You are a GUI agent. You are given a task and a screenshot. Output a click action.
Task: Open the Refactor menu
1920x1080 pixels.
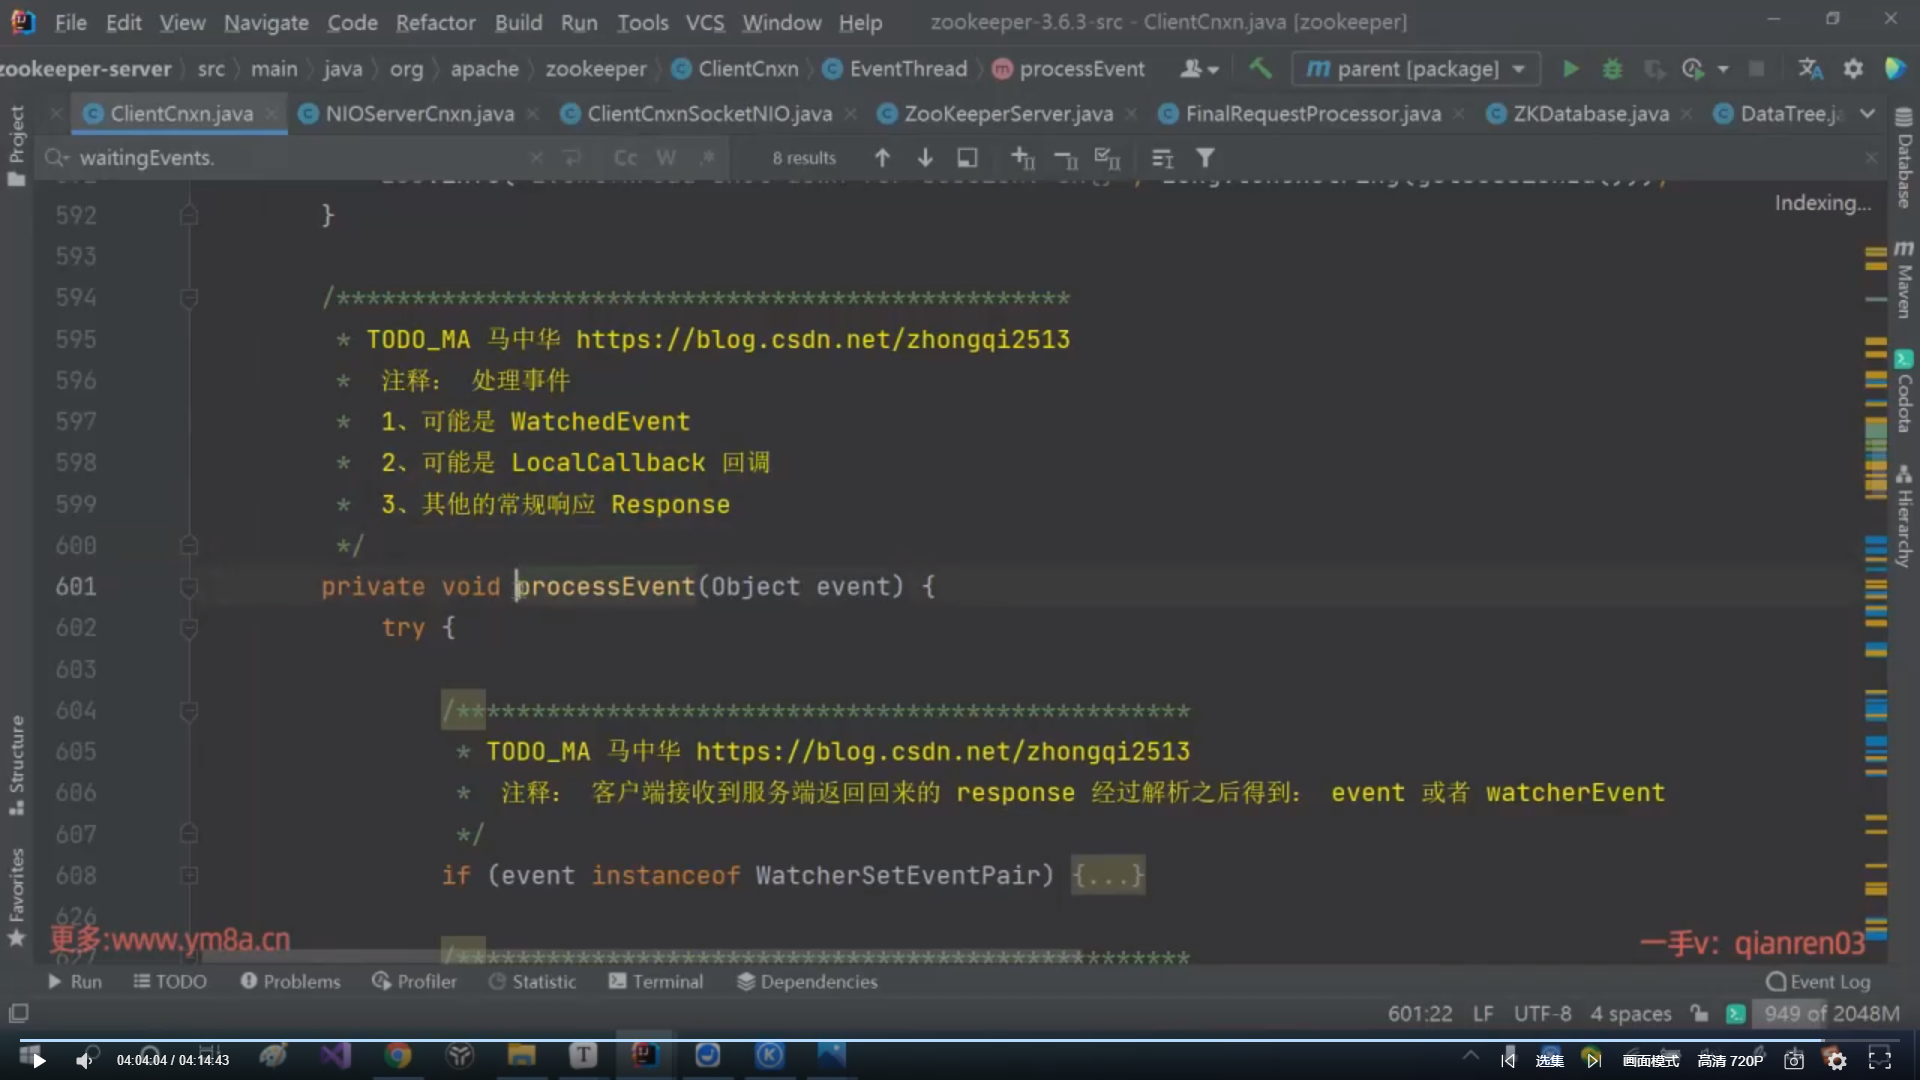tap(435, 22)
